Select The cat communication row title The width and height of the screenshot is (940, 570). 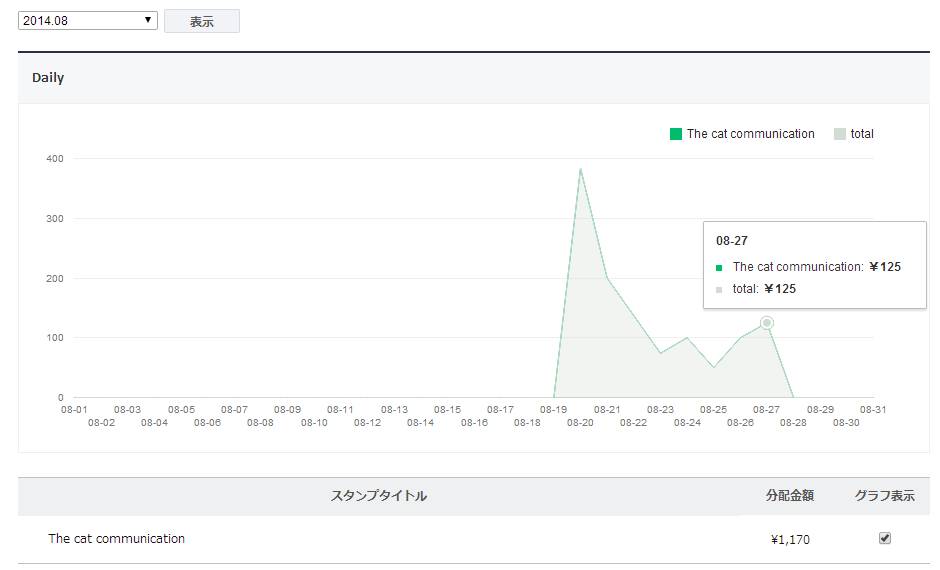coord(116,539)
